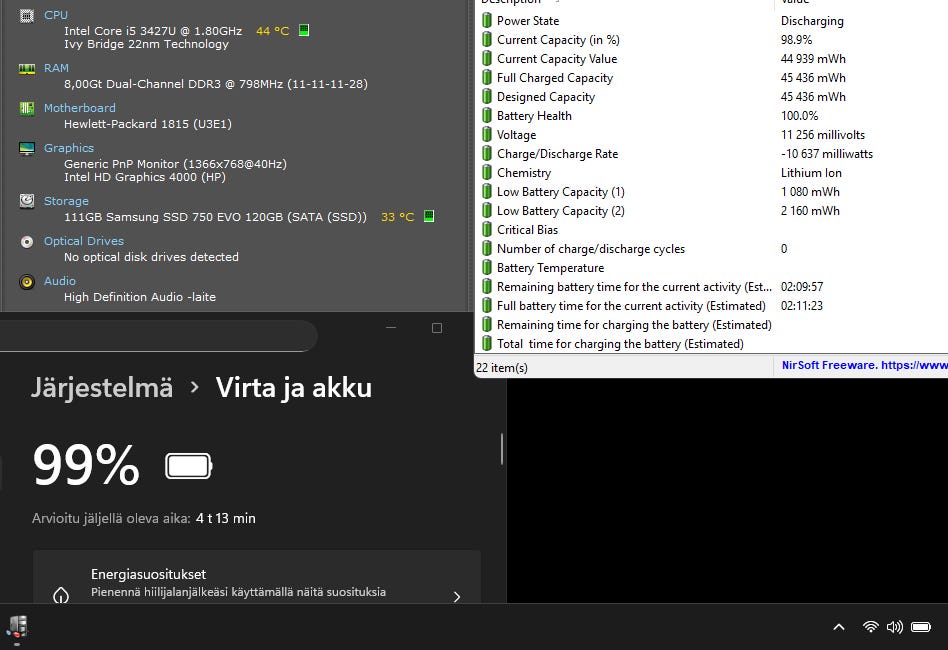
Task: Select Total time for charging the battery row
Action: click(x=711, y=344)
